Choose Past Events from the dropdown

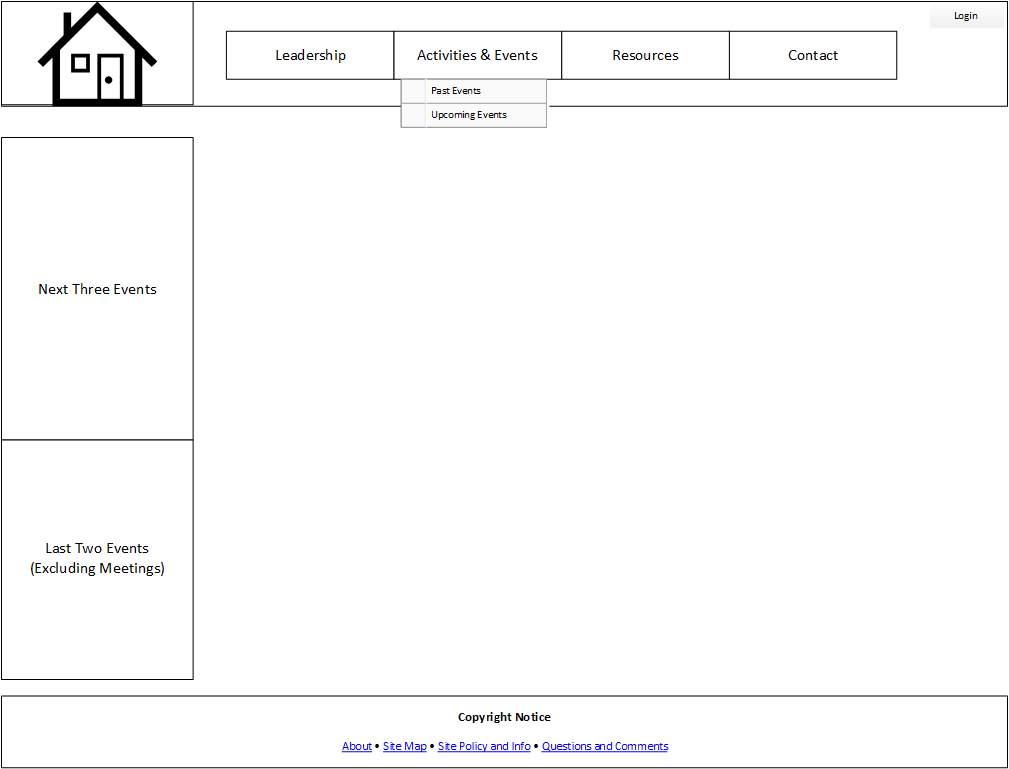click(474, 91)
